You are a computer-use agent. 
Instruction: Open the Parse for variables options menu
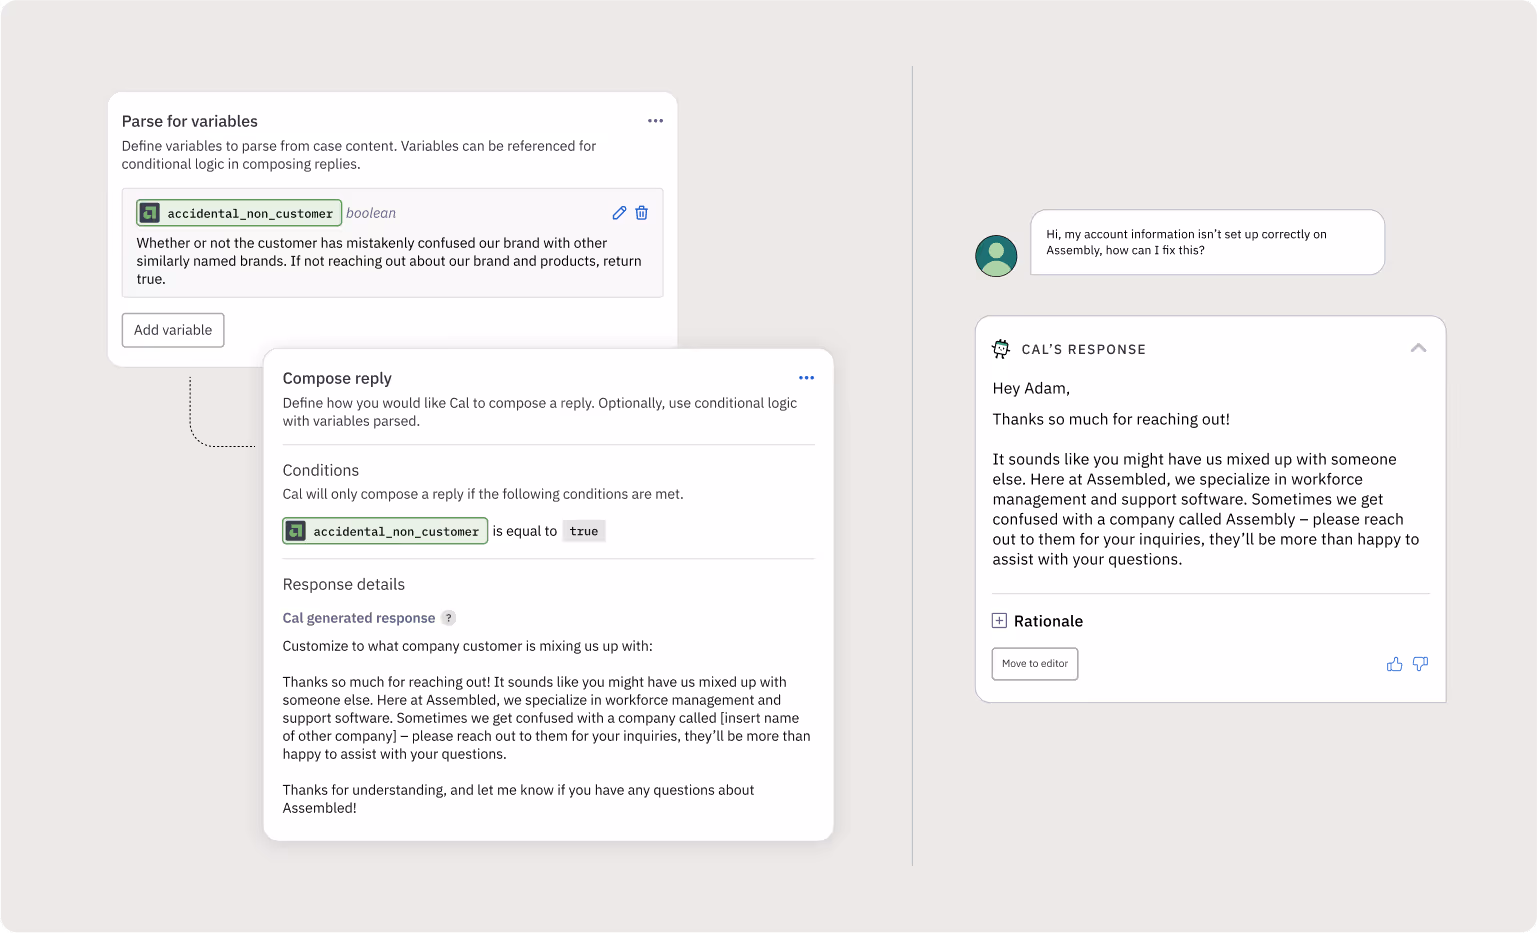click(x=655, y=121)
